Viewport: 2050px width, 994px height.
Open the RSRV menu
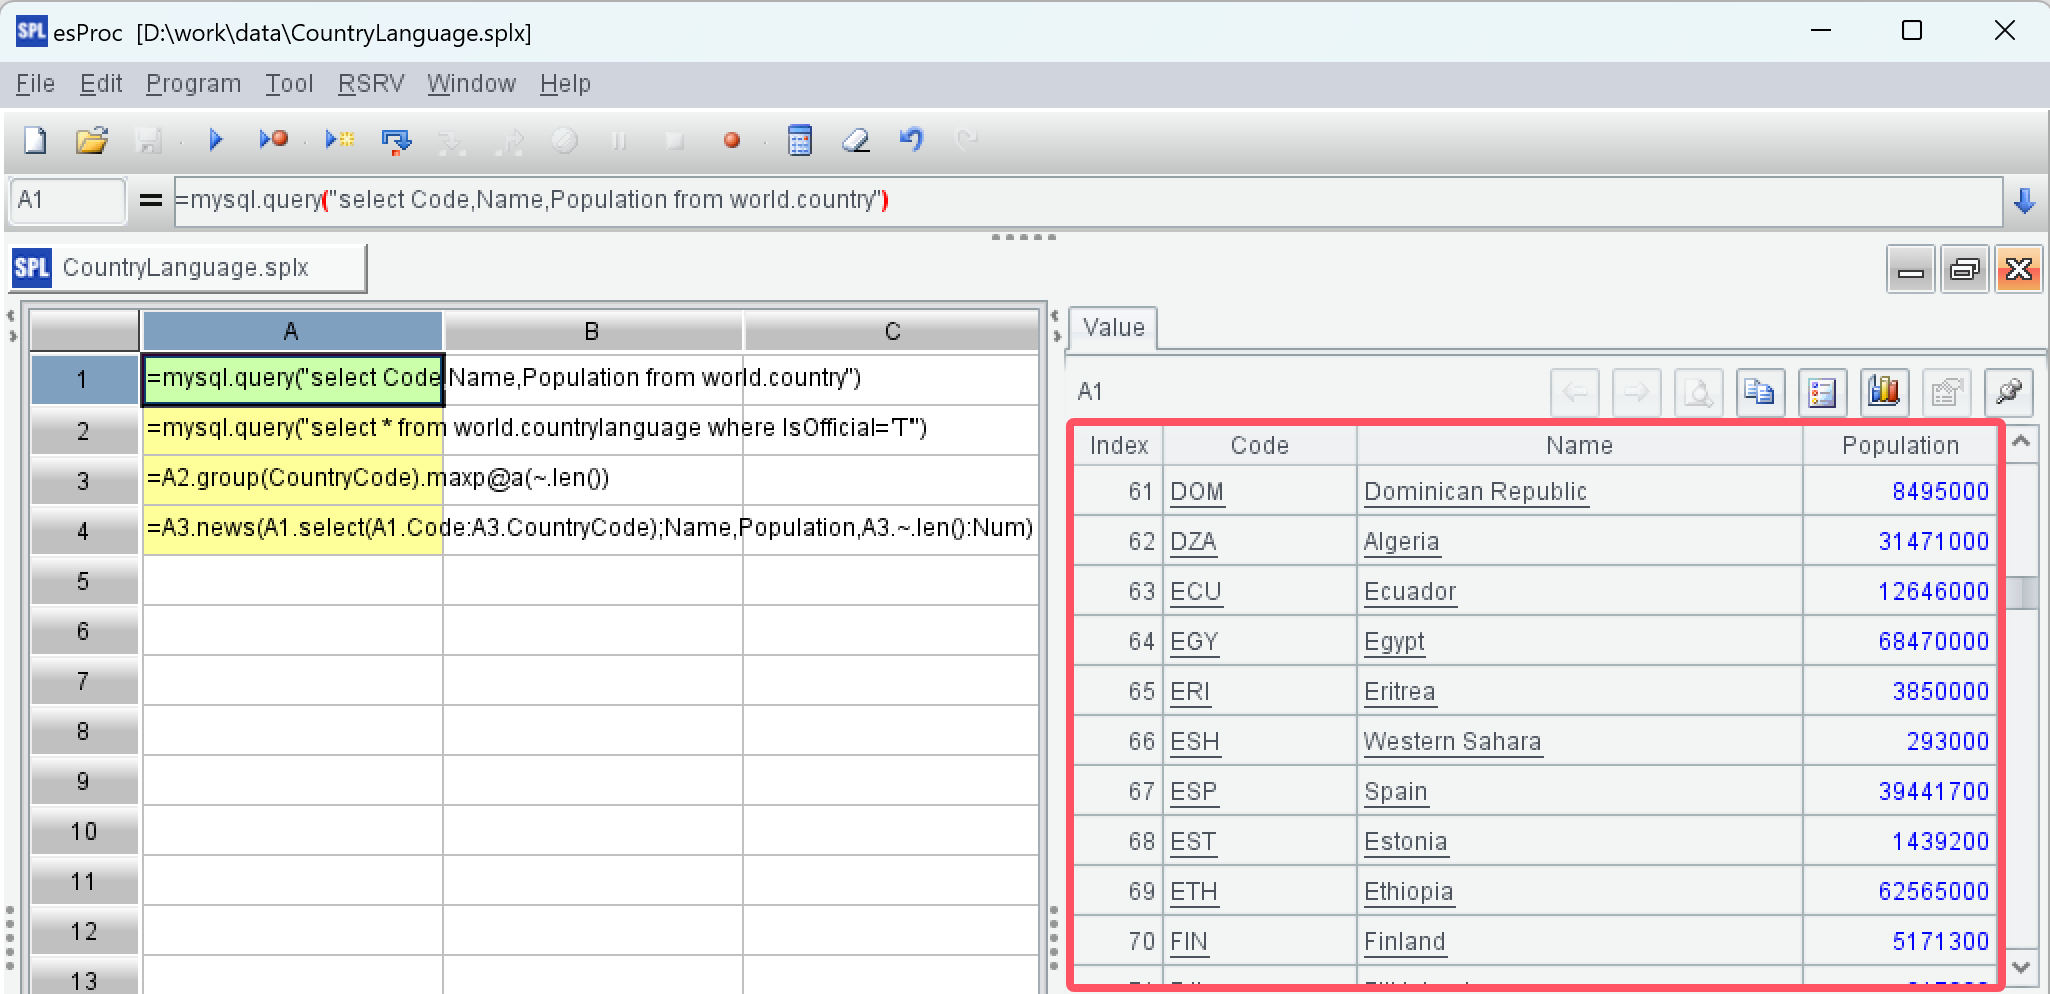point(370,84)
